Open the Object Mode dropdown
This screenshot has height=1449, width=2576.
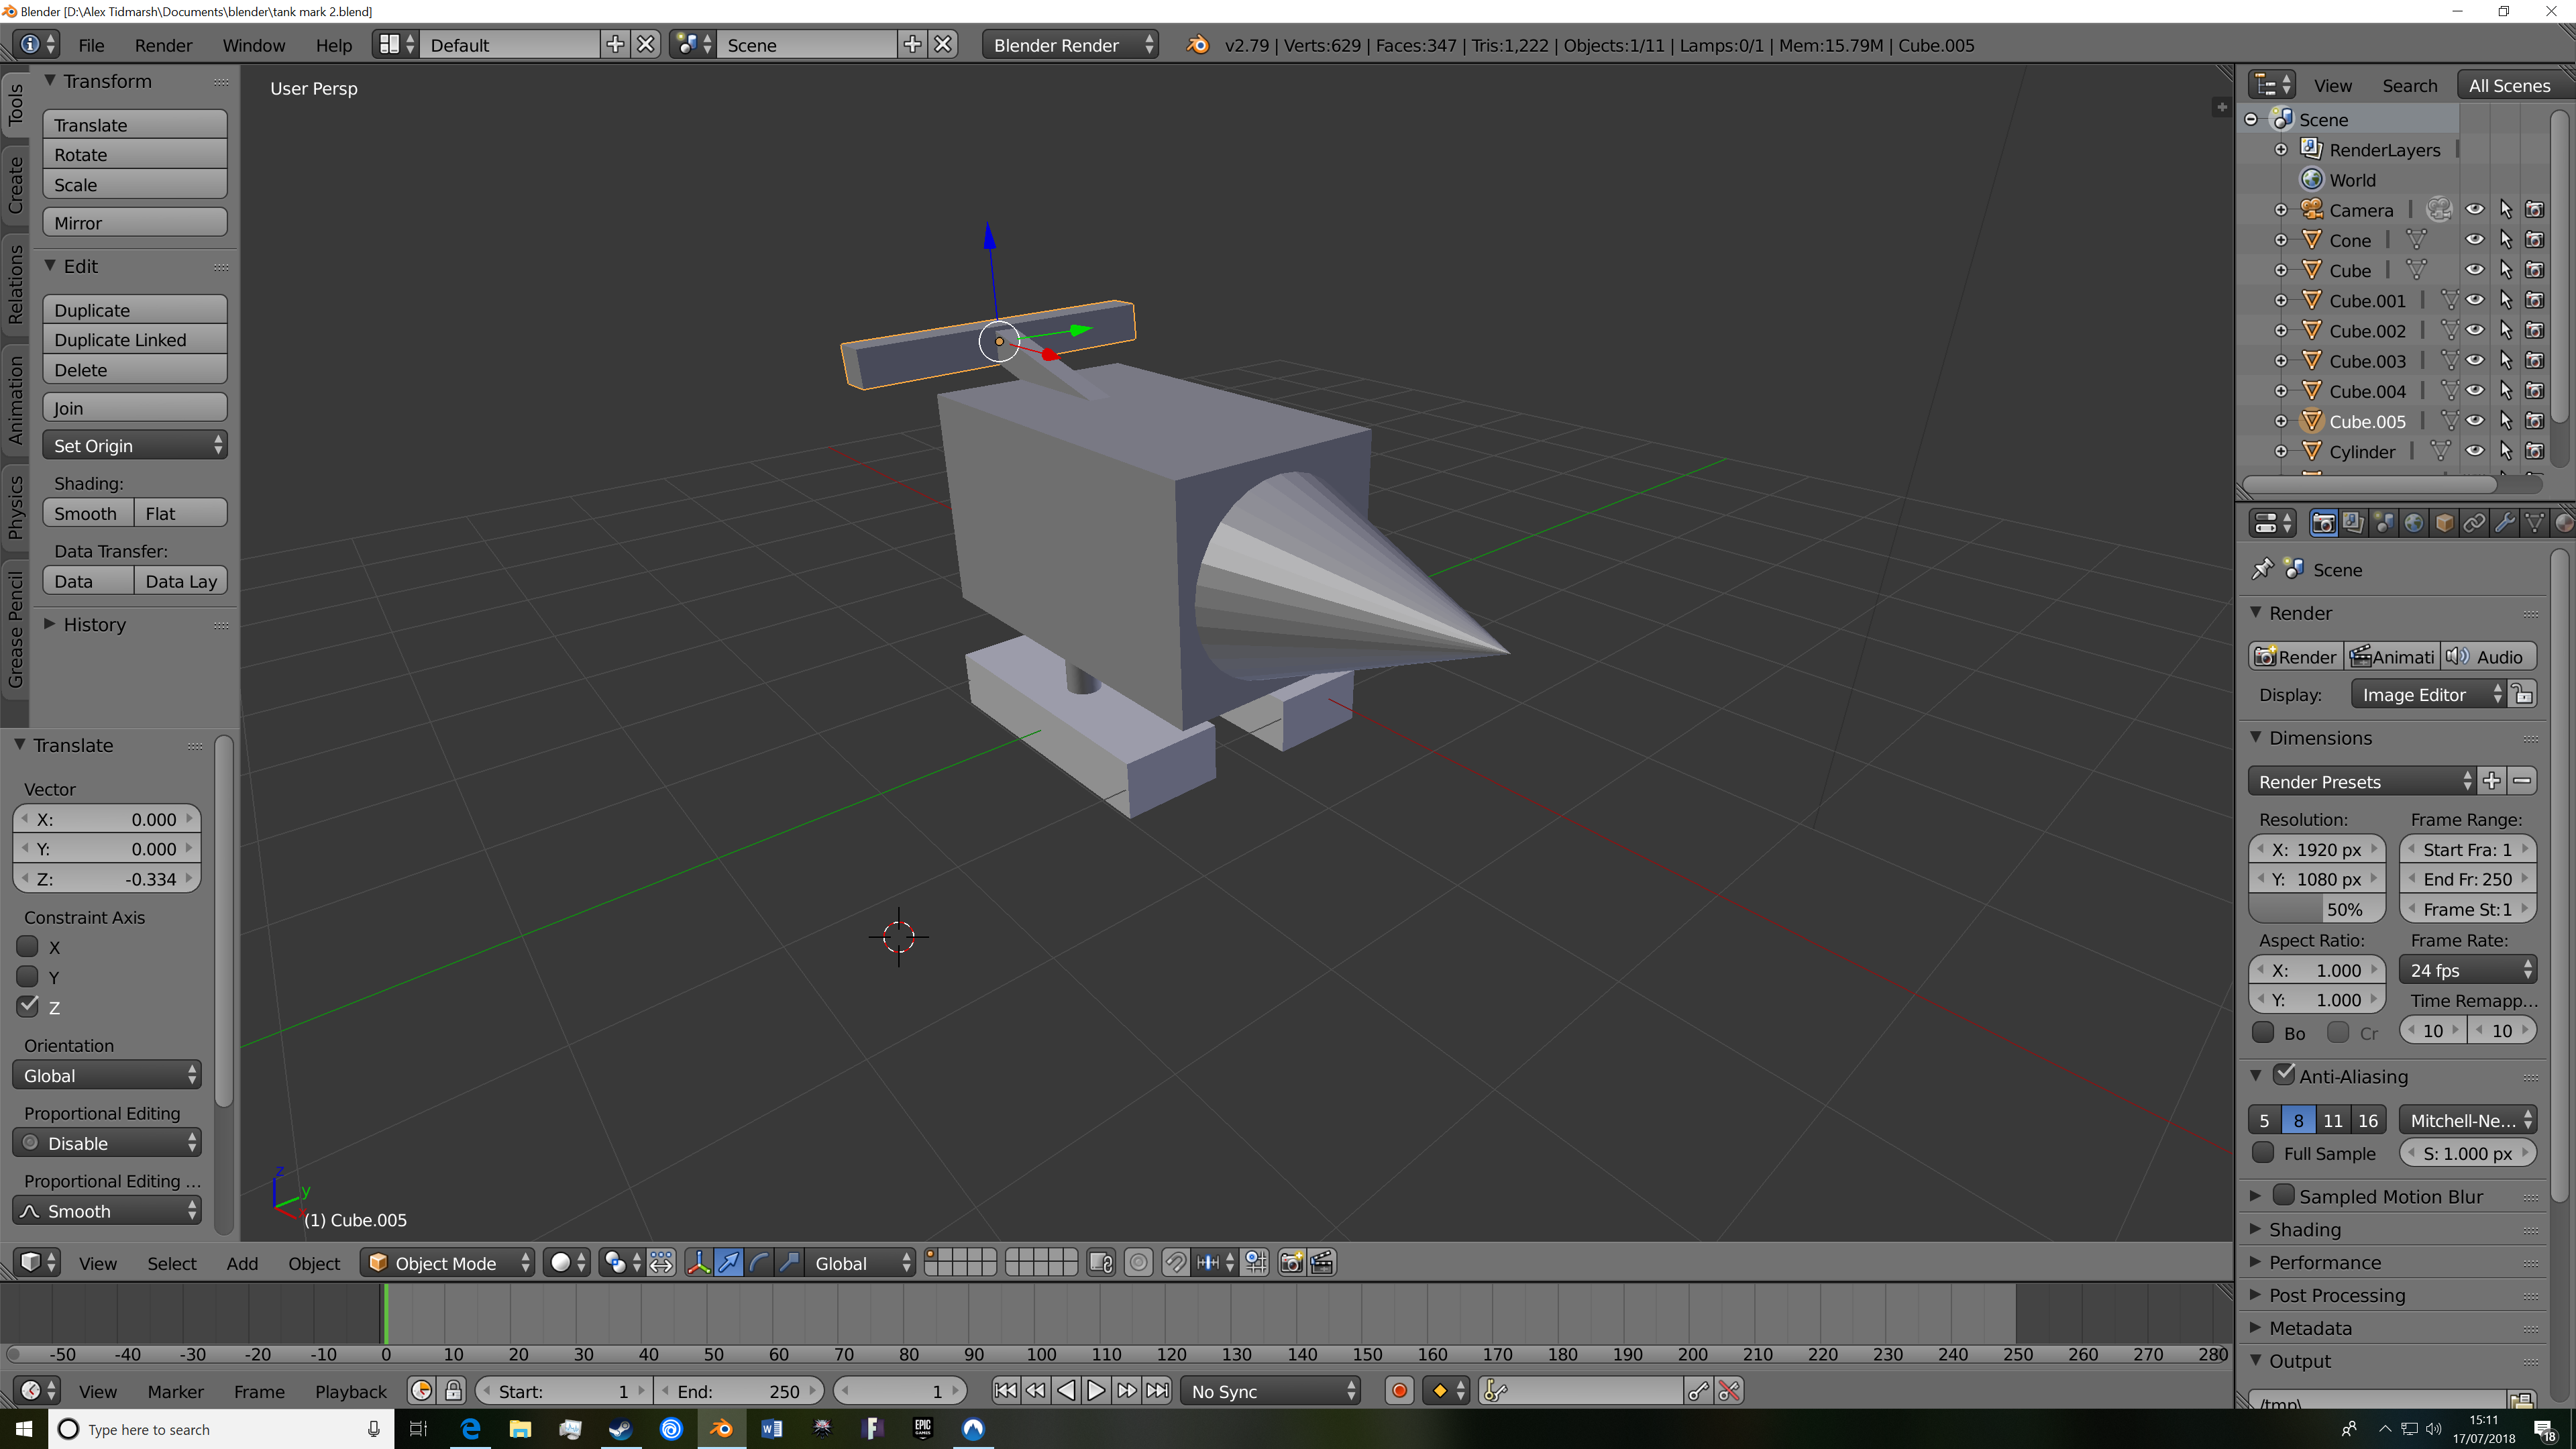click(447, 1263)
